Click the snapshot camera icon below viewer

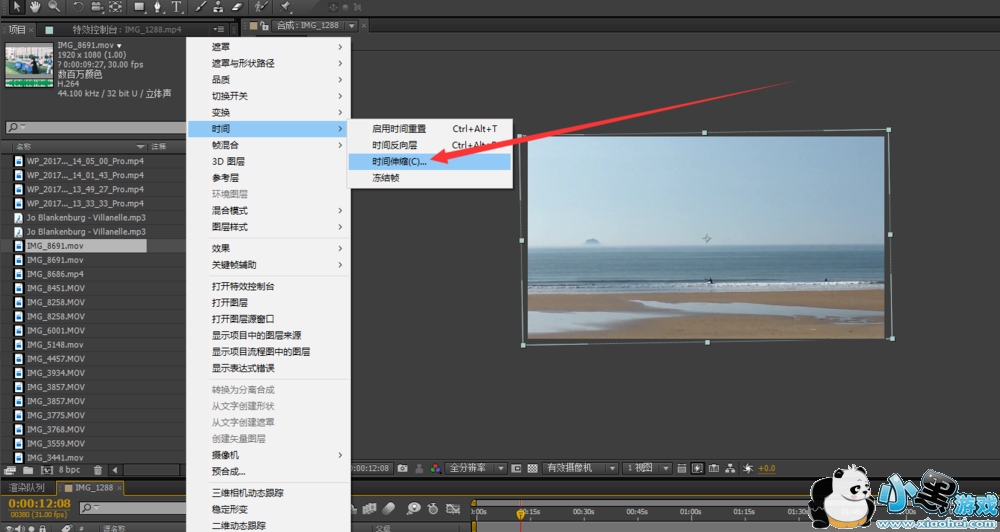pyautogui.click(x=402, y=468)
